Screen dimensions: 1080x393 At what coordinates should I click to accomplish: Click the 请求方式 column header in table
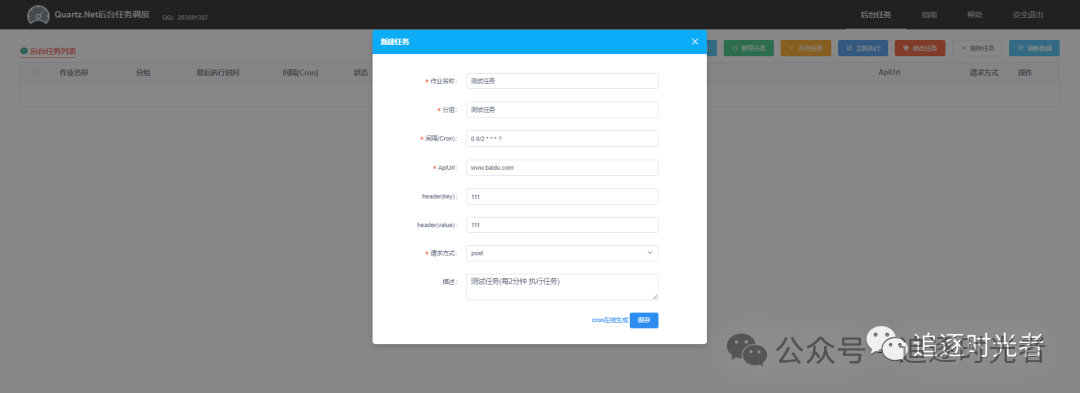coord(984,72)
